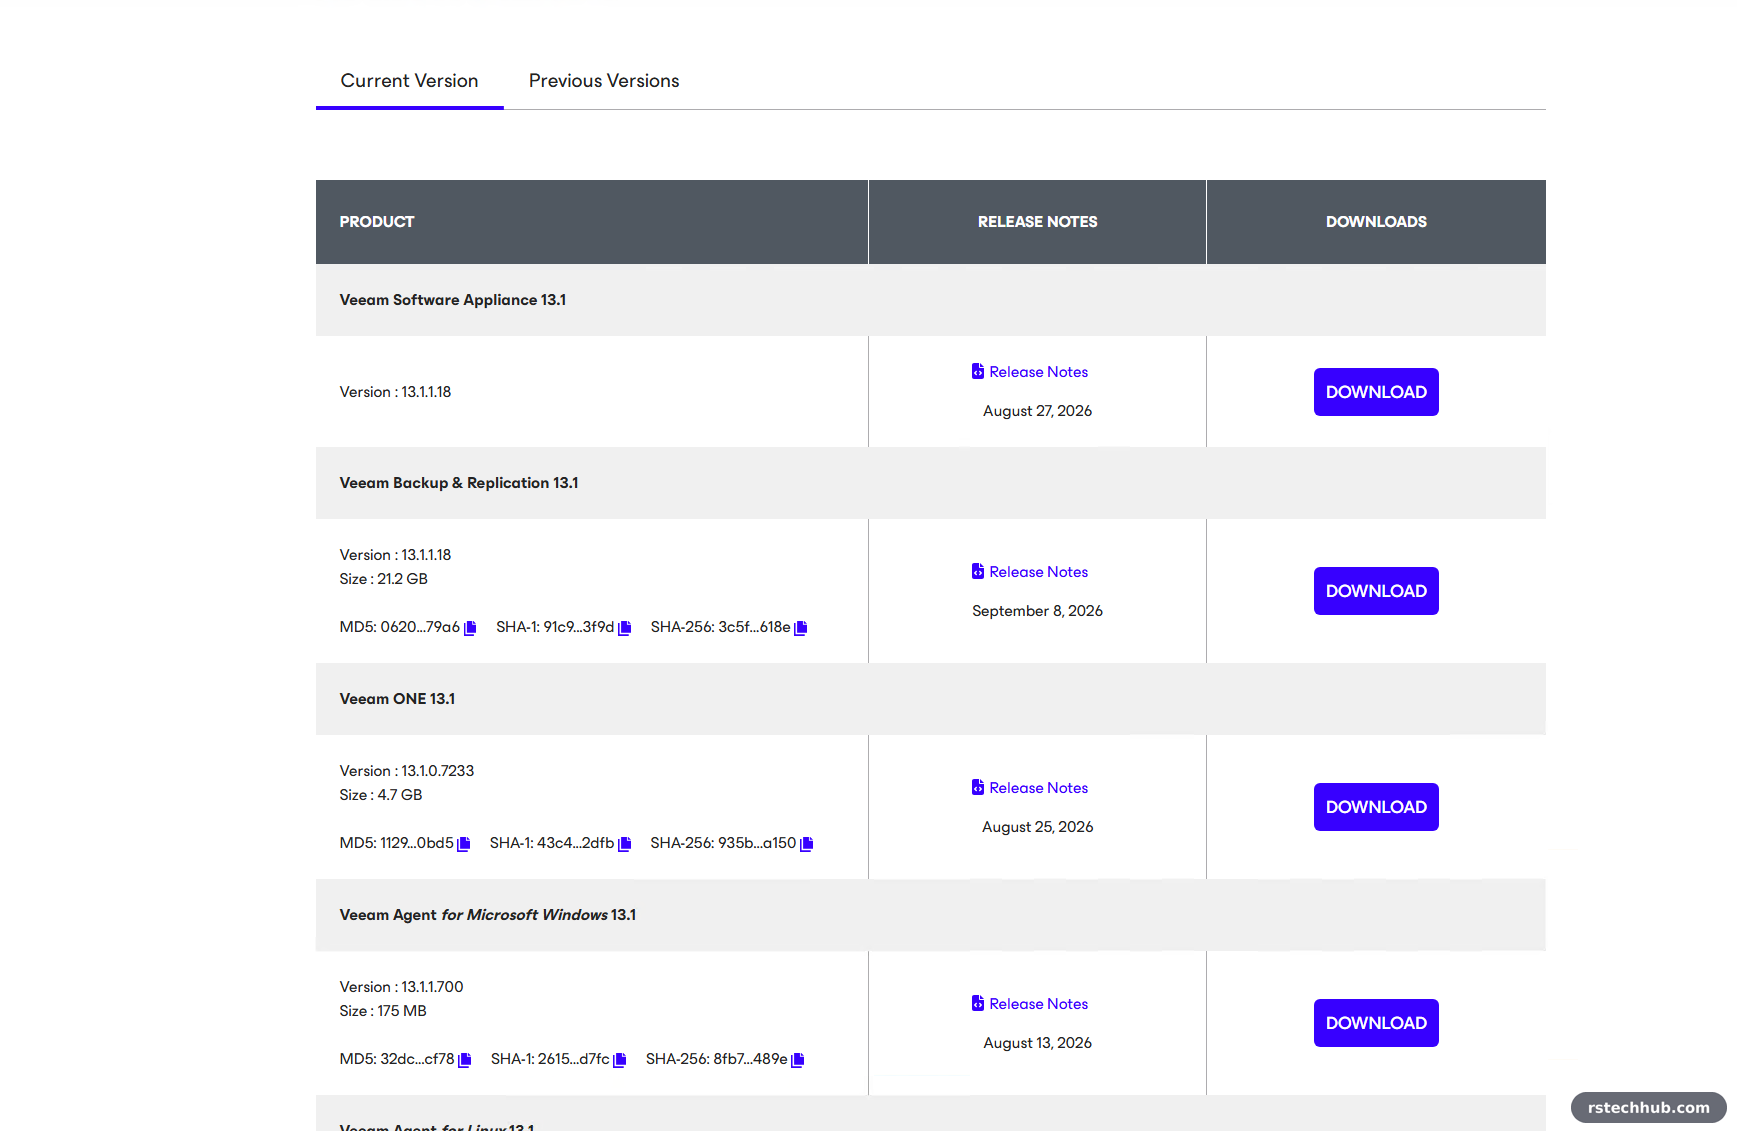Click the Size : 21.2 GB text
1737x1131 pixels.
pyautogui.click(x=384, y=579)
